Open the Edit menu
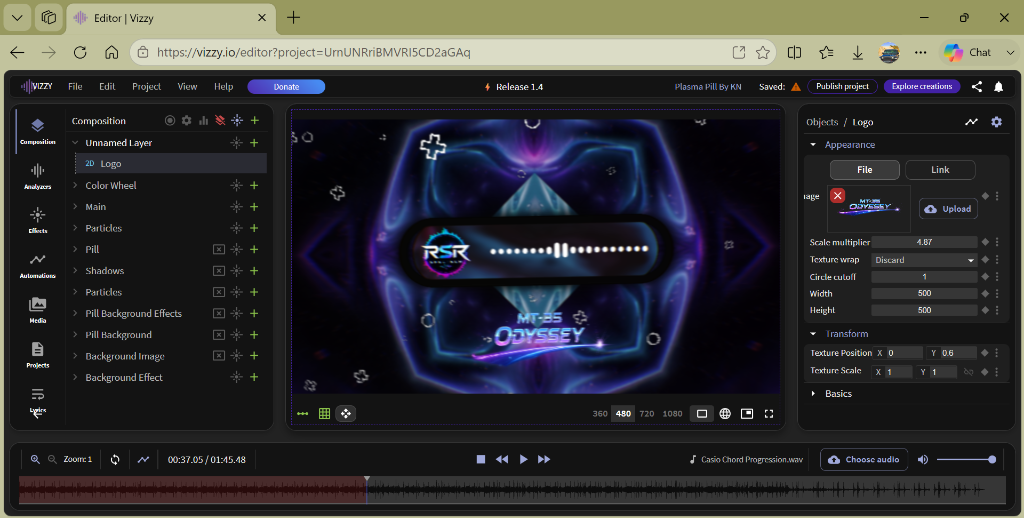The height and width of the screenshot is (518, 1024). (107, 86)
